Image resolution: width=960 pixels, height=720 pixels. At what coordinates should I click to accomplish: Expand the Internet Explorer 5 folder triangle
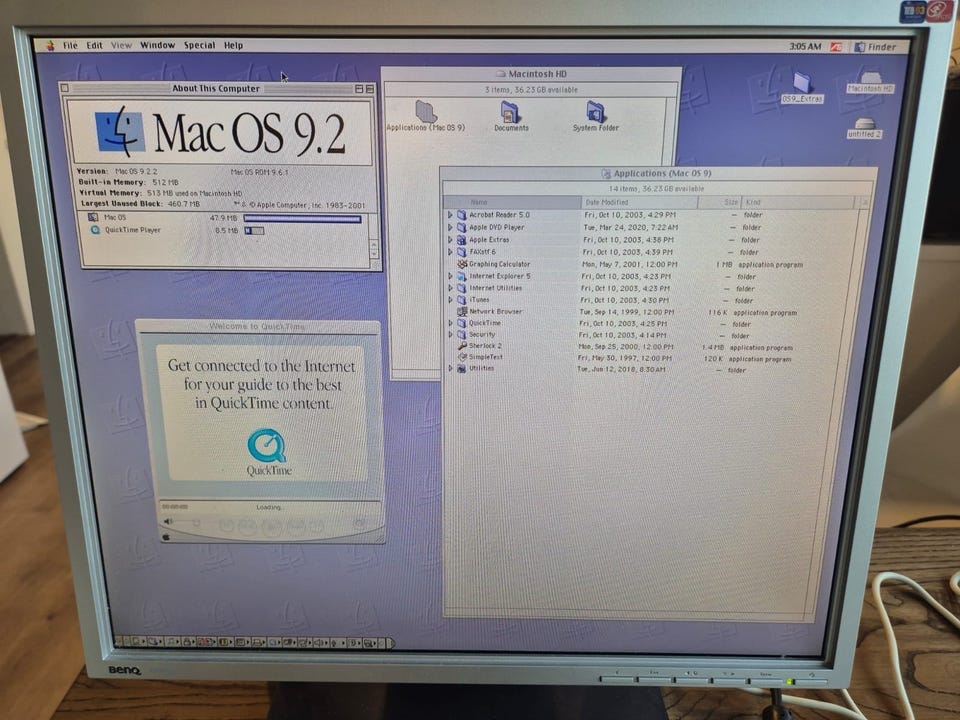450,276
